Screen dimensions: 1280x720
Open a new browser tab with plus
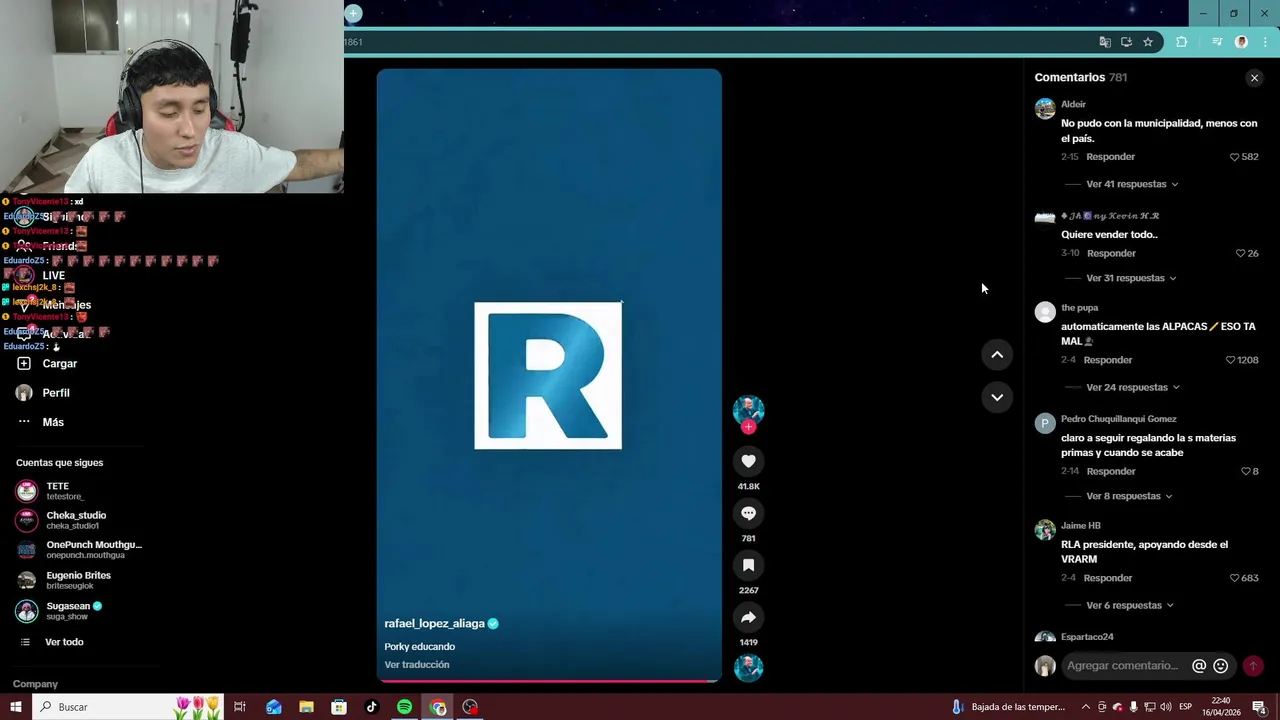(353, 13)
